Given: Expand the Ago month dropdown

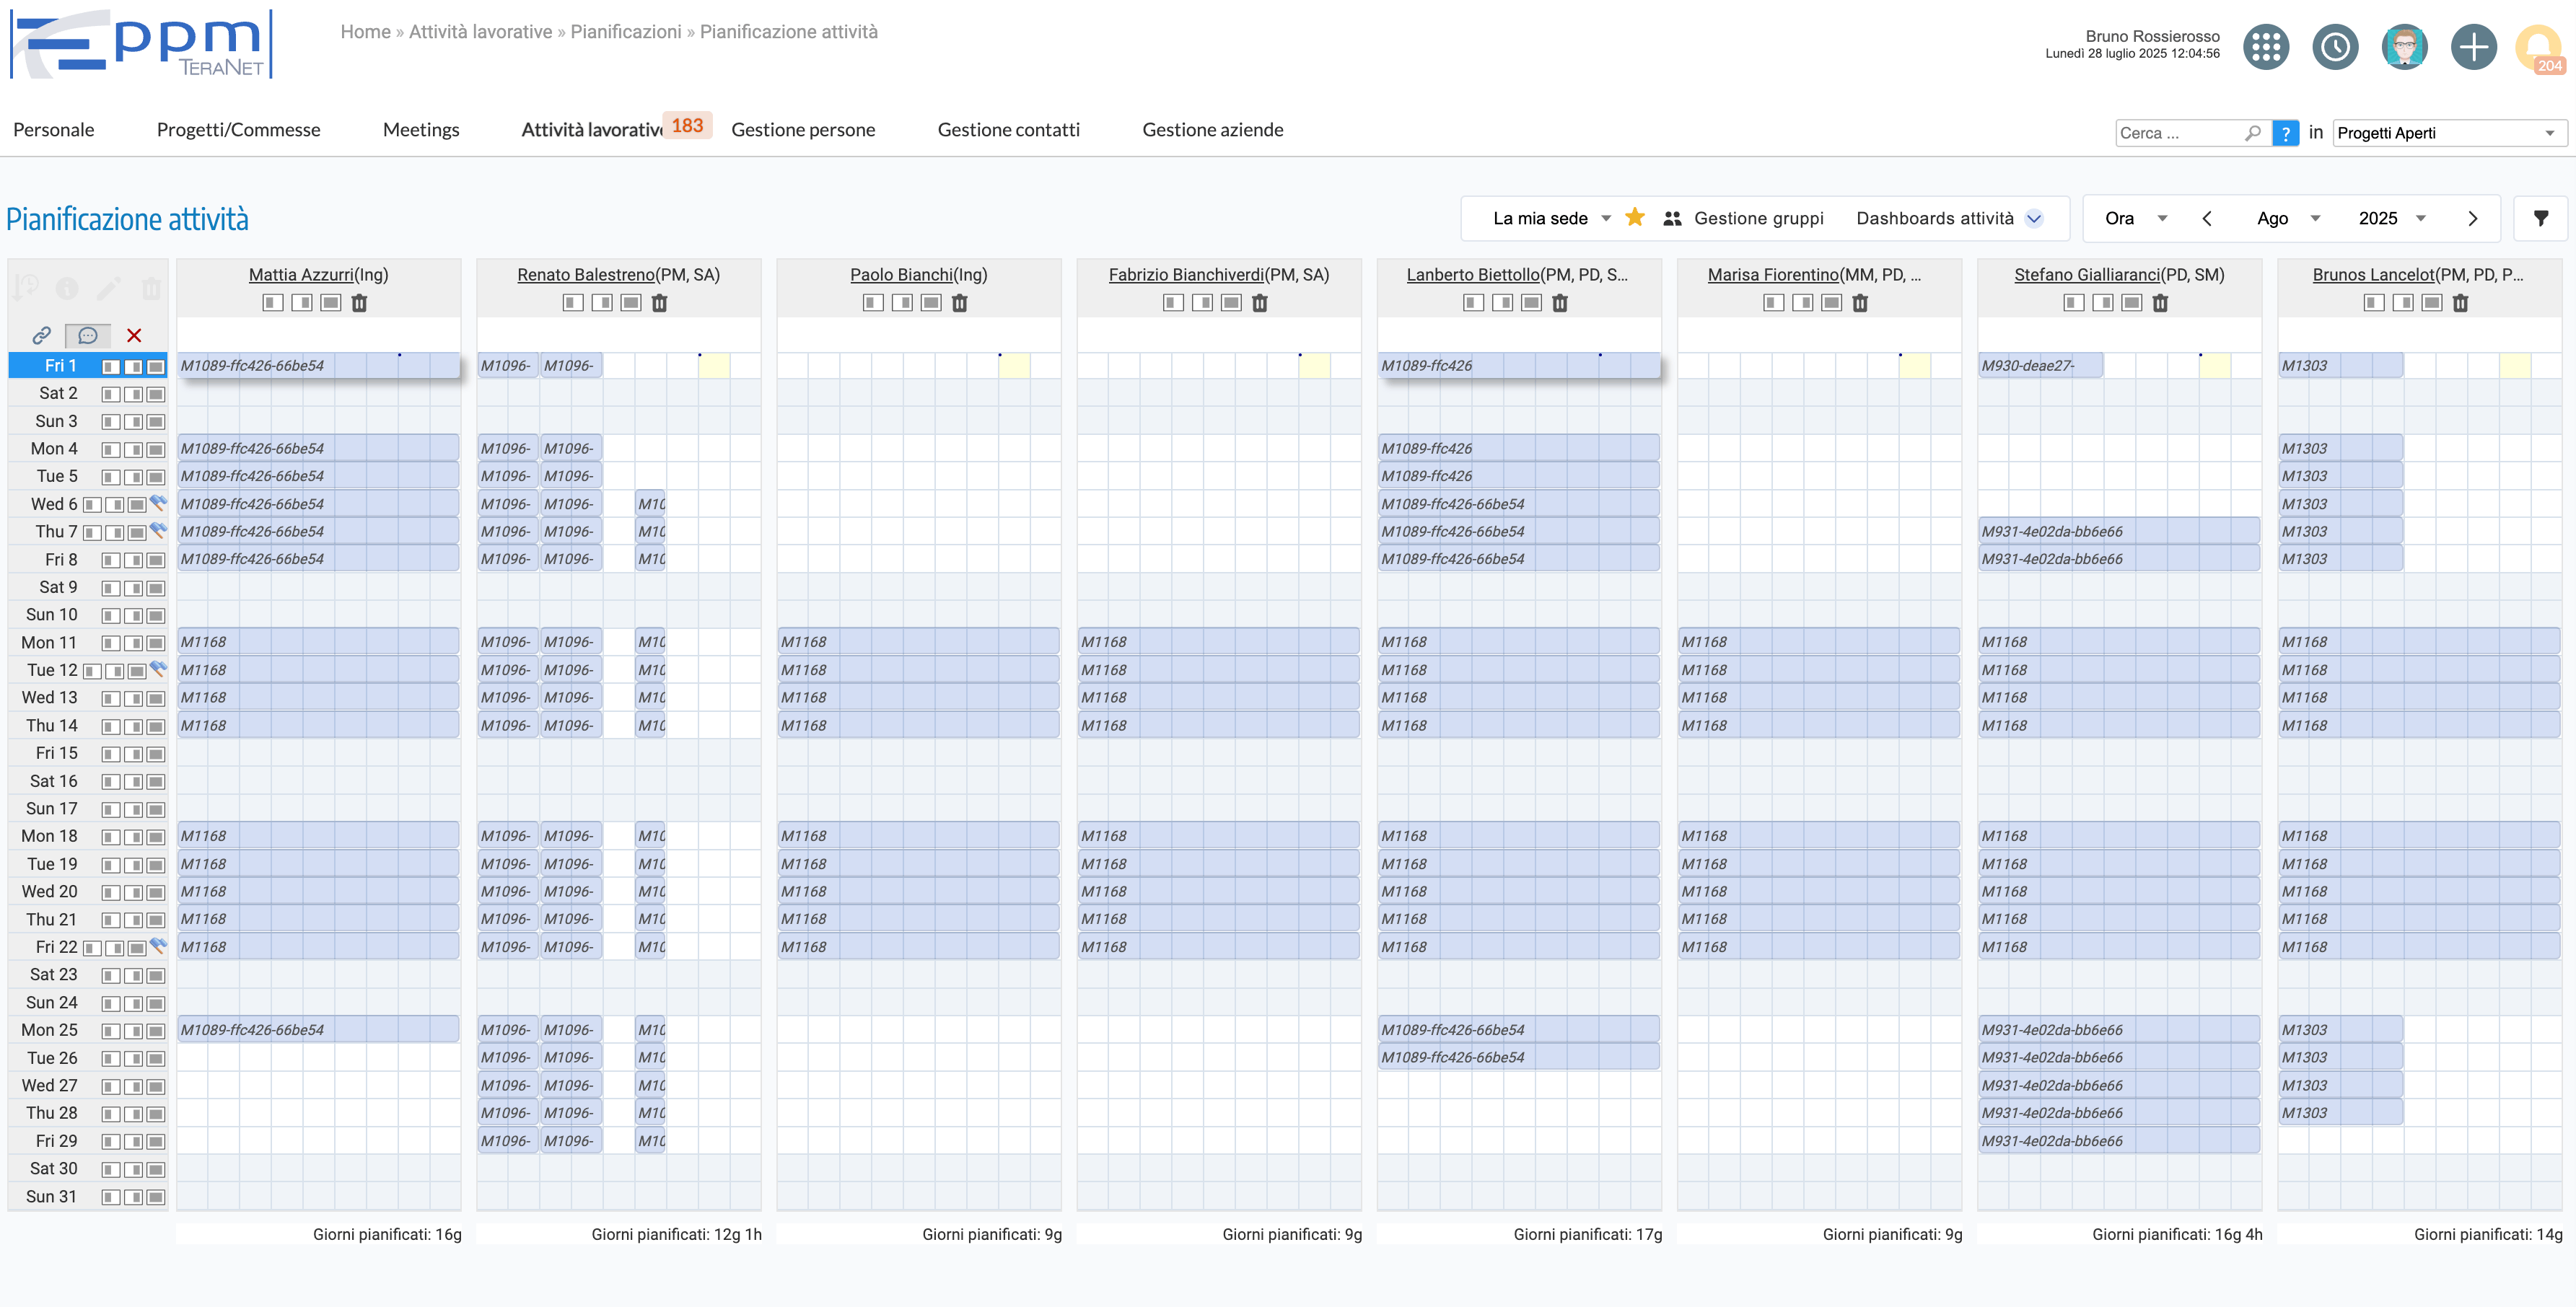Looking at the screenshot, I should (x=2288, y=218).
